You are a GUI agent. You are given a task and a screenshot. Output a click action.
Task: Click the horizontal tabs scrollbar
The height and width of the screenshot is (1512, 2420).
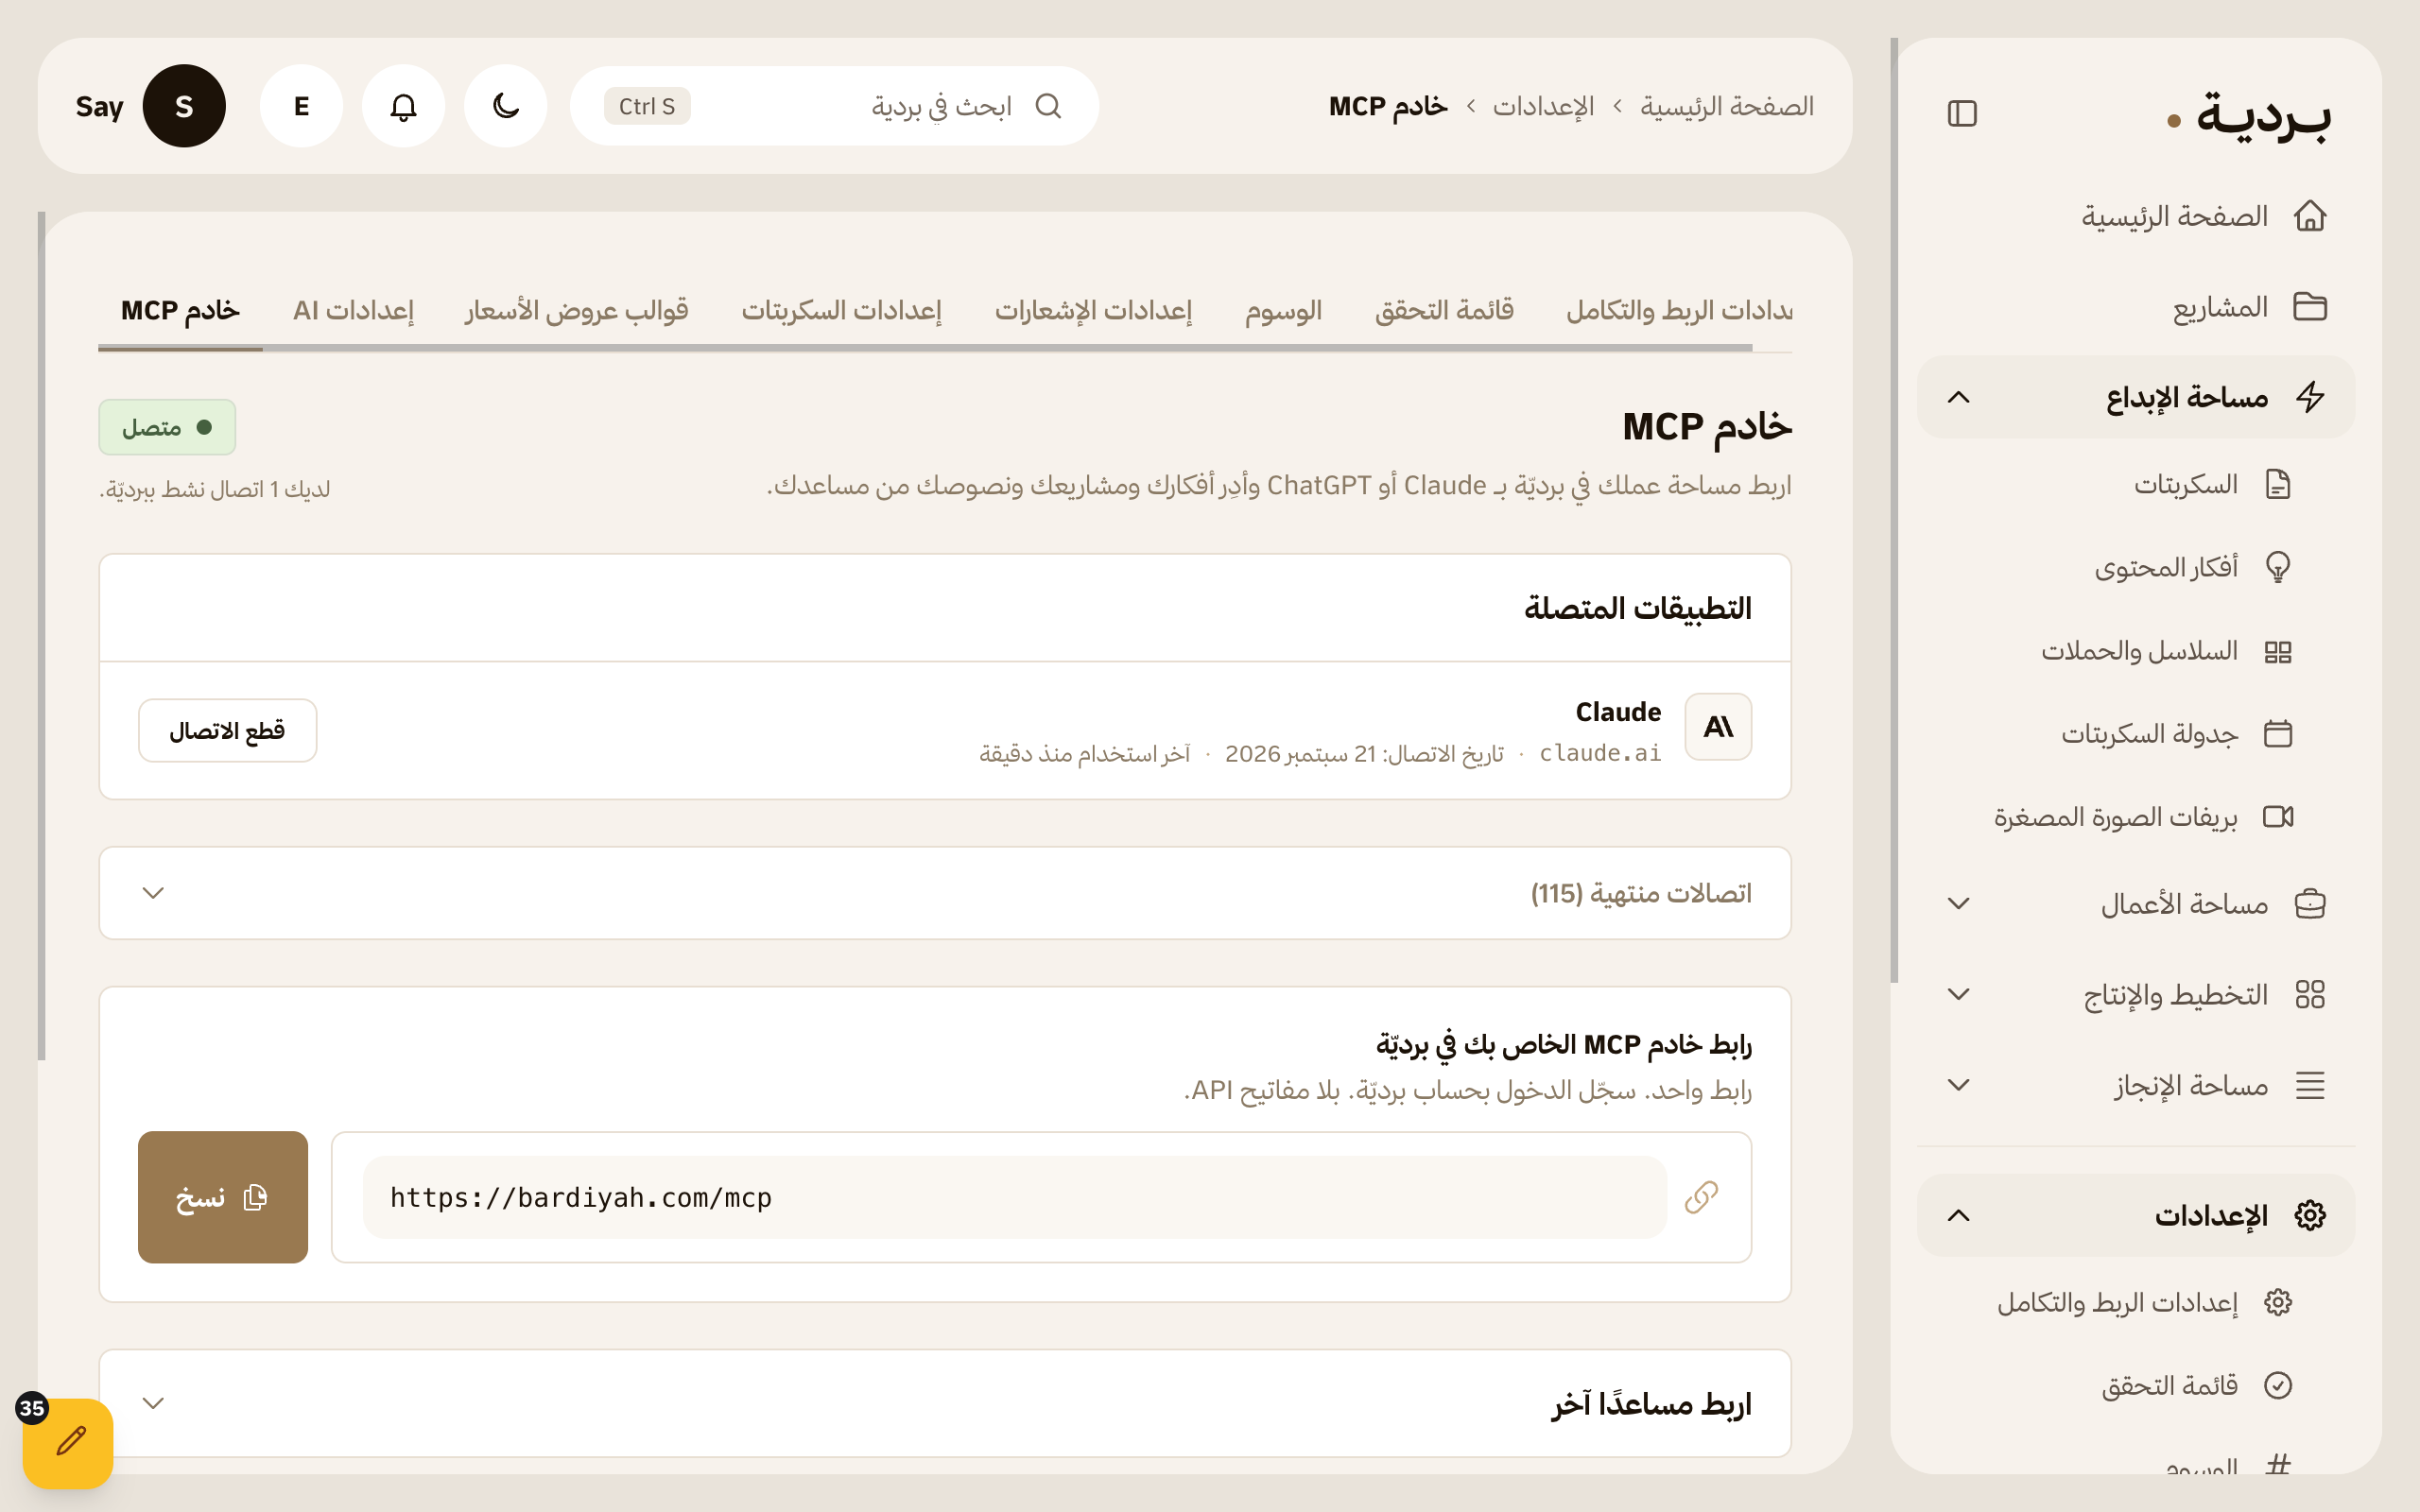(x=925, y=347)
